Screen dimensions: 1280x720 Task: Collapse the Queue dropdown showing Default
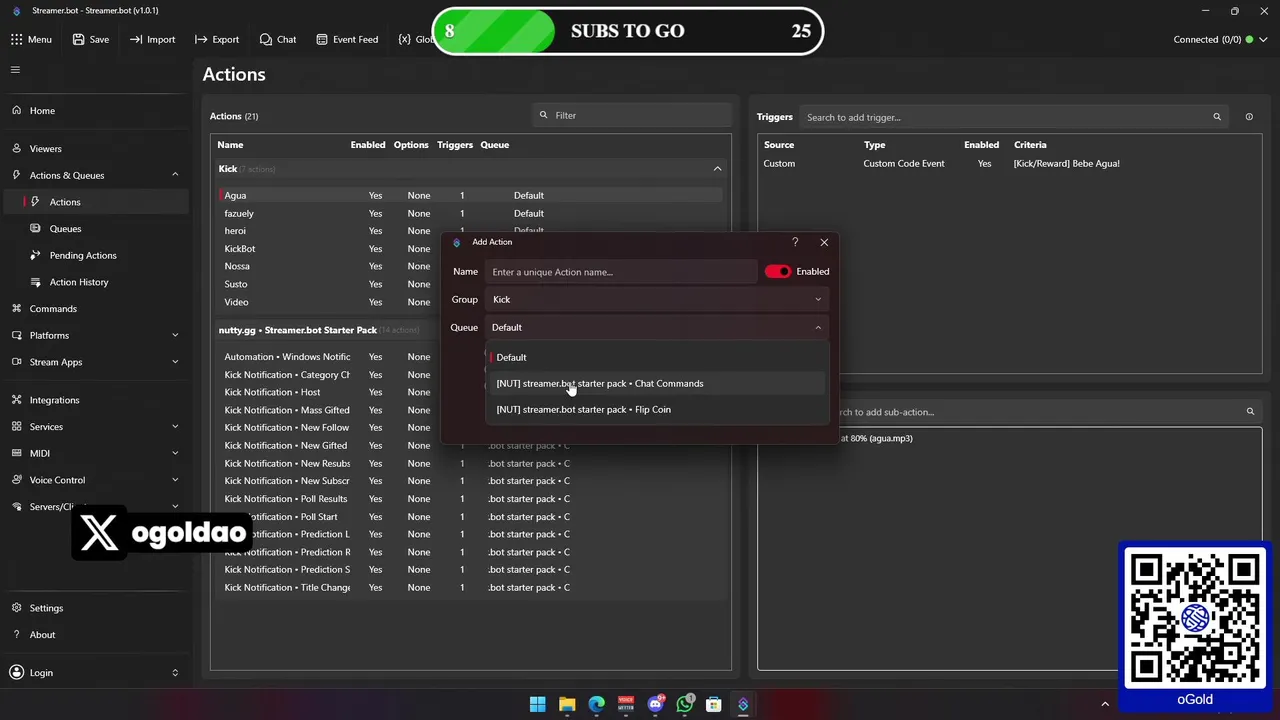(657, 328)
